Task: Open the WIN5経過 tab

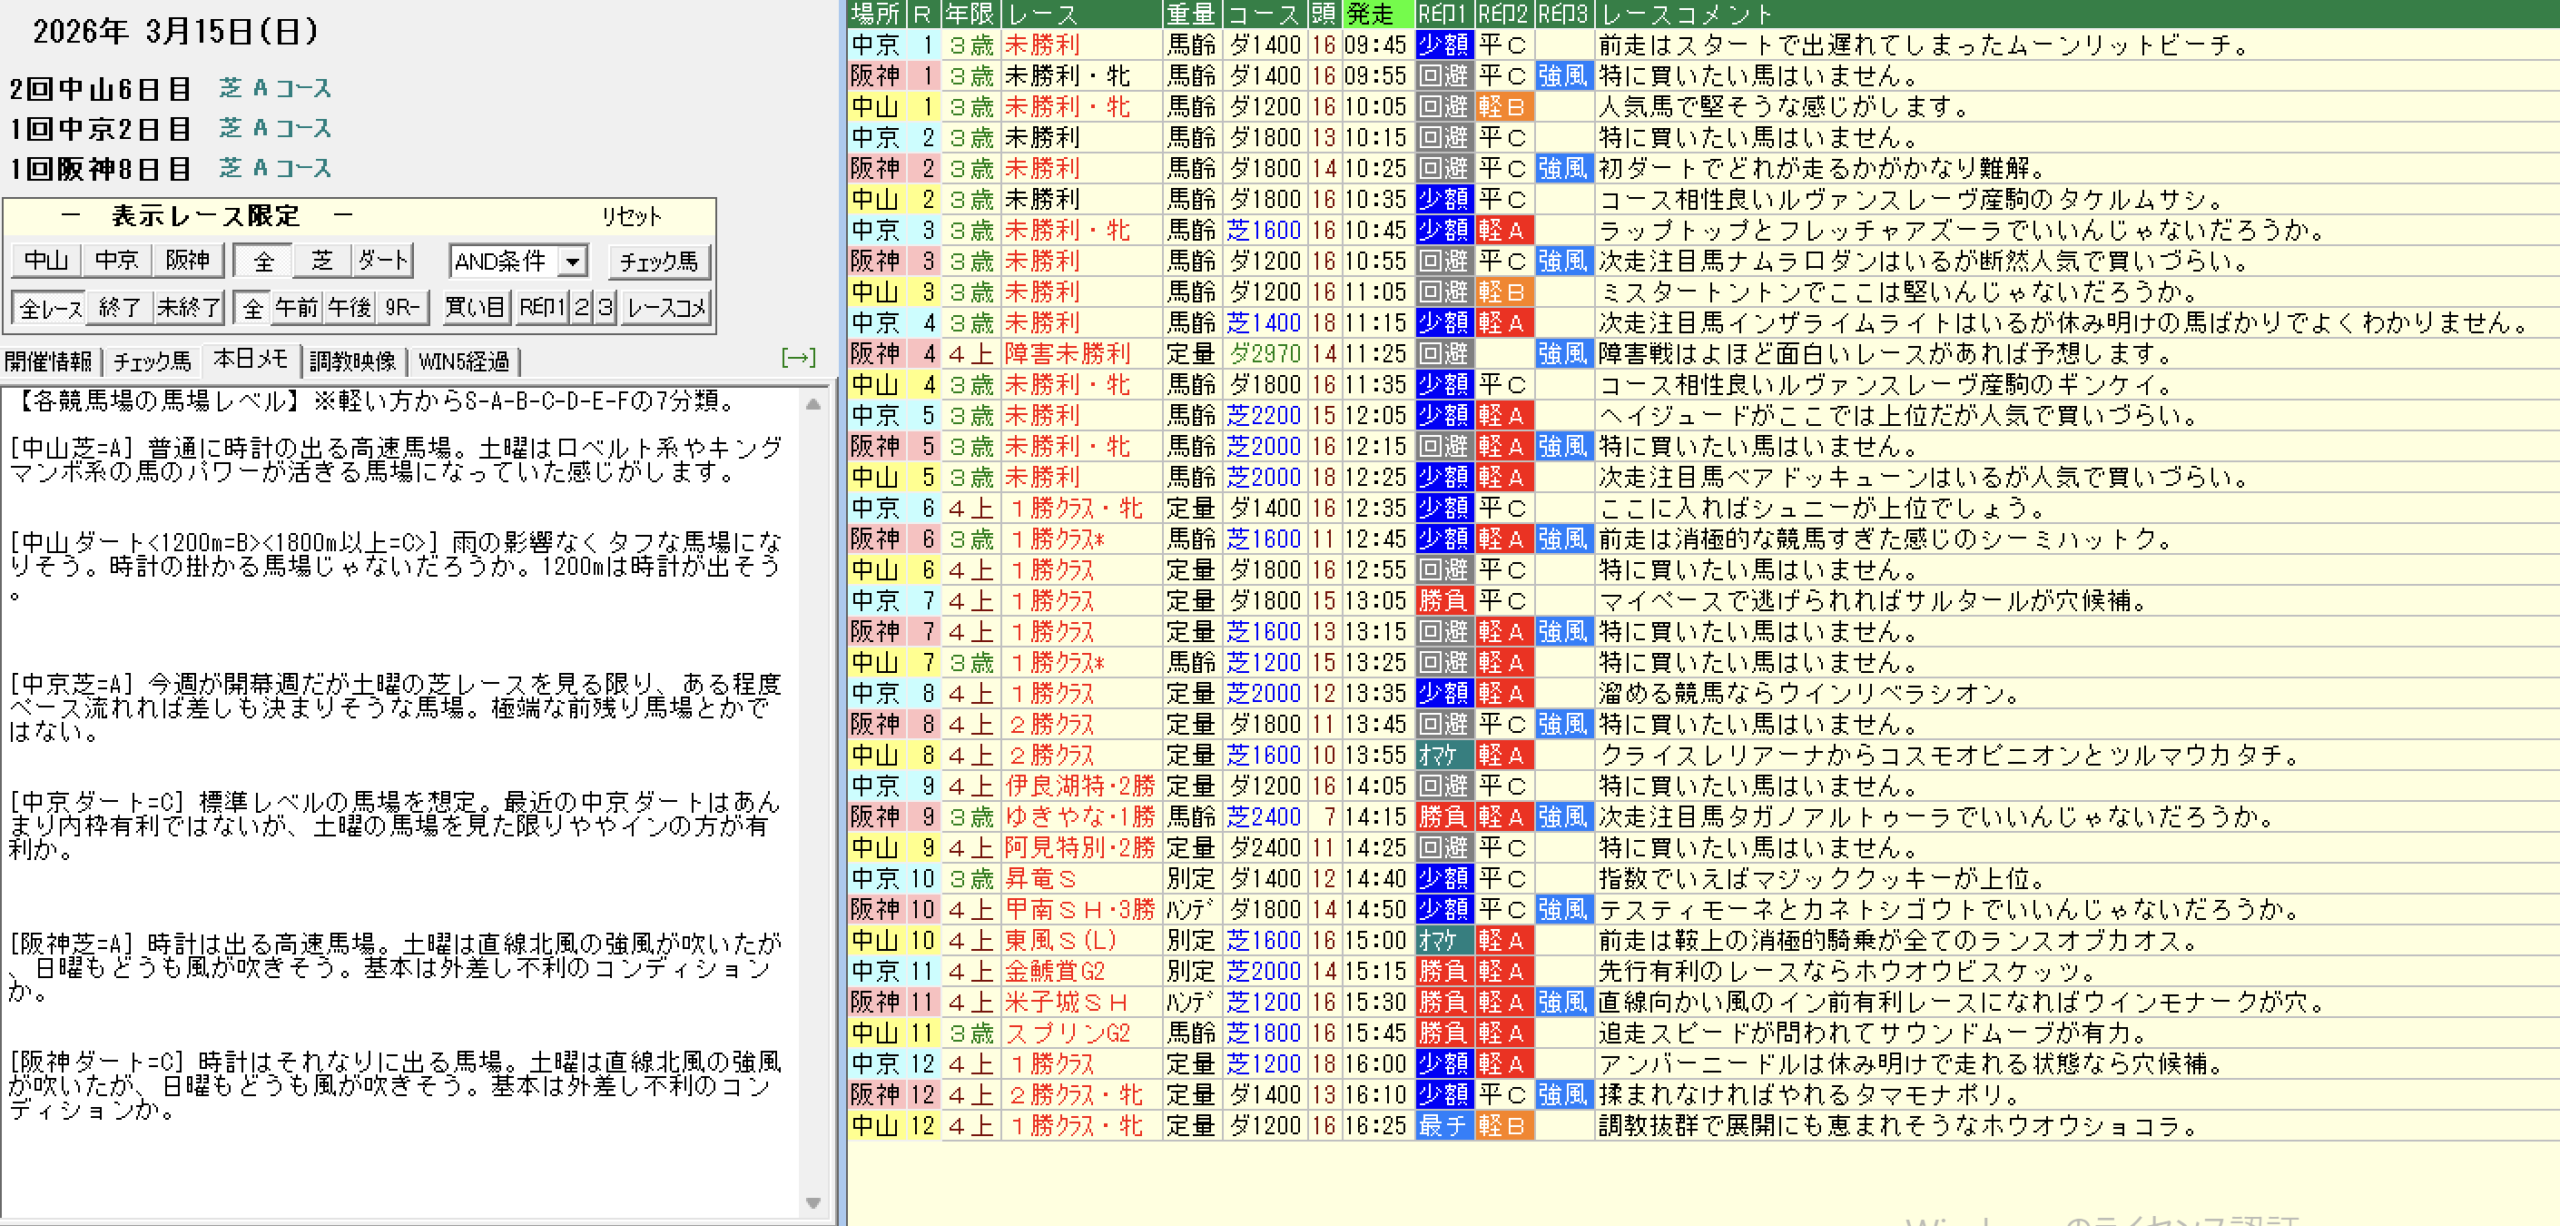Action: (464, 361)
